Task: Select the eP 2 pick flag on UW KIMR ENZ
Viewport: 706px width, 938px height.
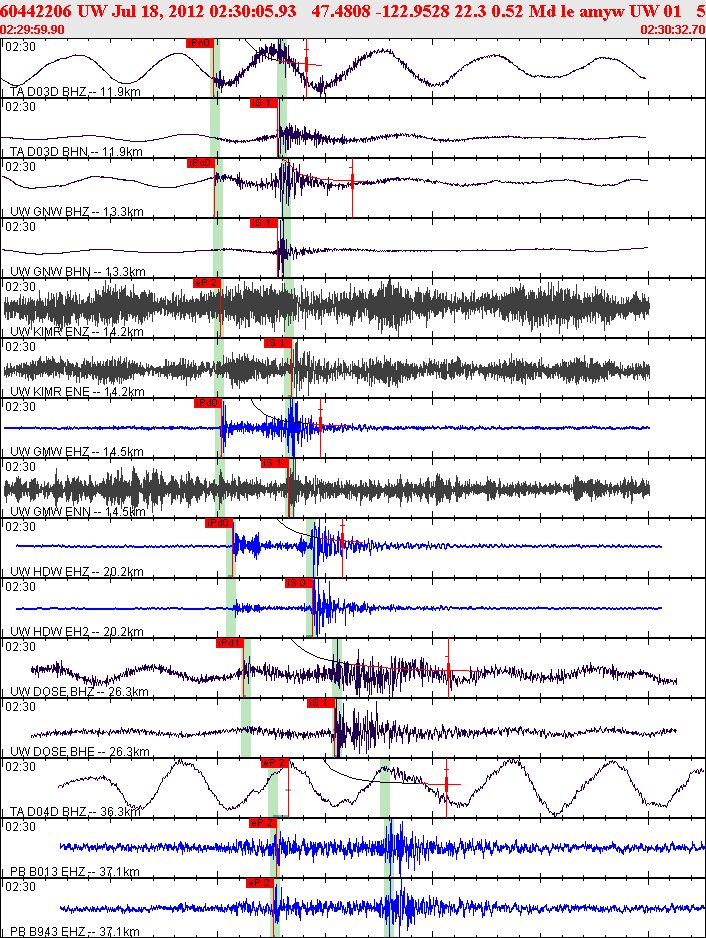Action: pos(206,283)
